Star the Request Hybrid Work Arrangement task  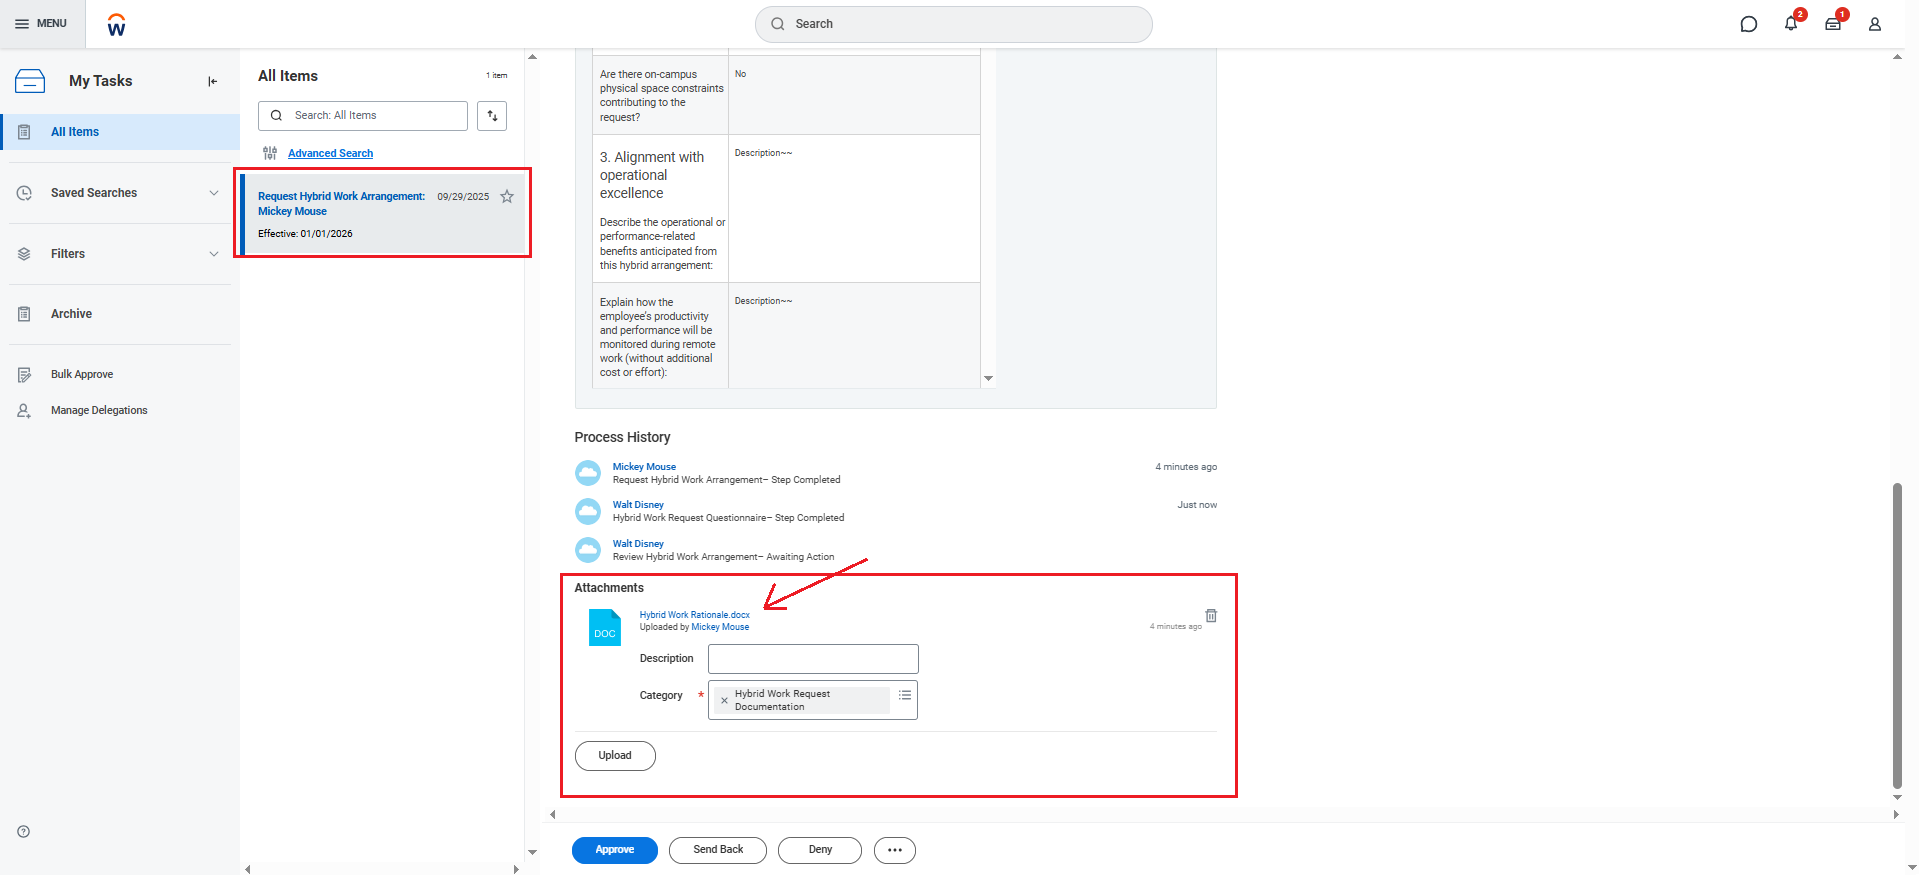(507, 197)
